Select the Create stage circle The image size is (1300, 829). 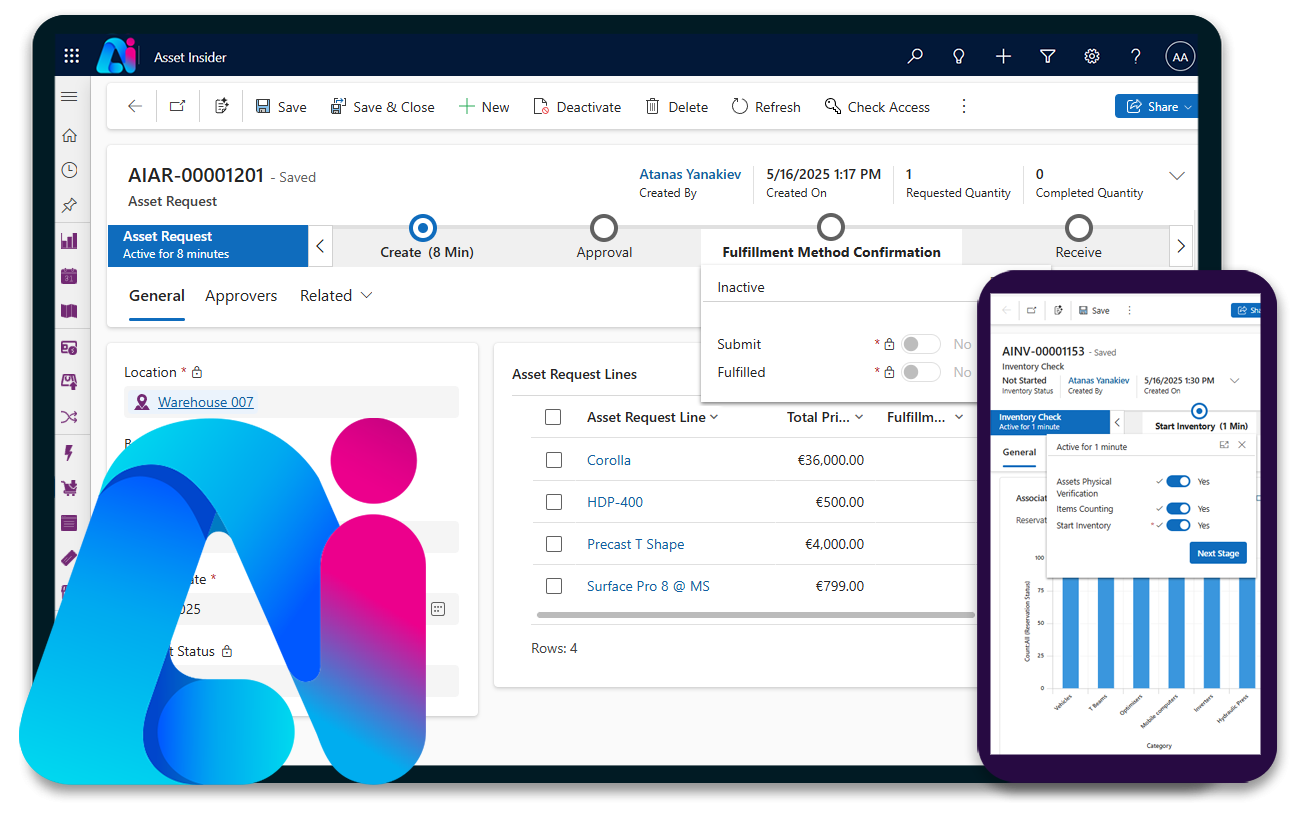coord(423,228)
